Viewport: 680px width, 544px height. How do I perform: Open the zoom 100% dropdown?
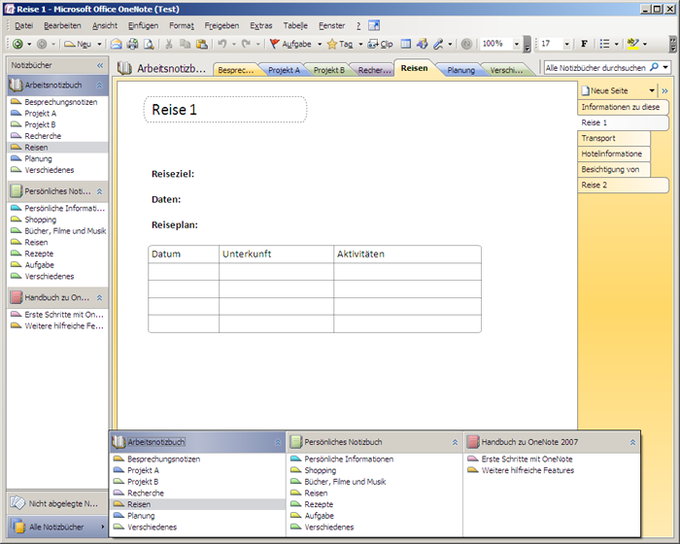[x=517, y=44]
